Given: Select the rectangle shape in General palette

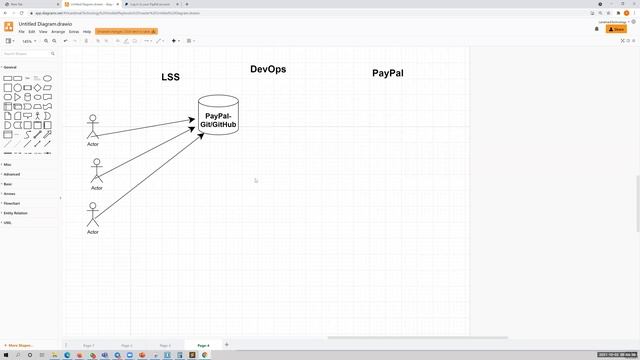Looking at the screenshot, I should coord(8,78).
